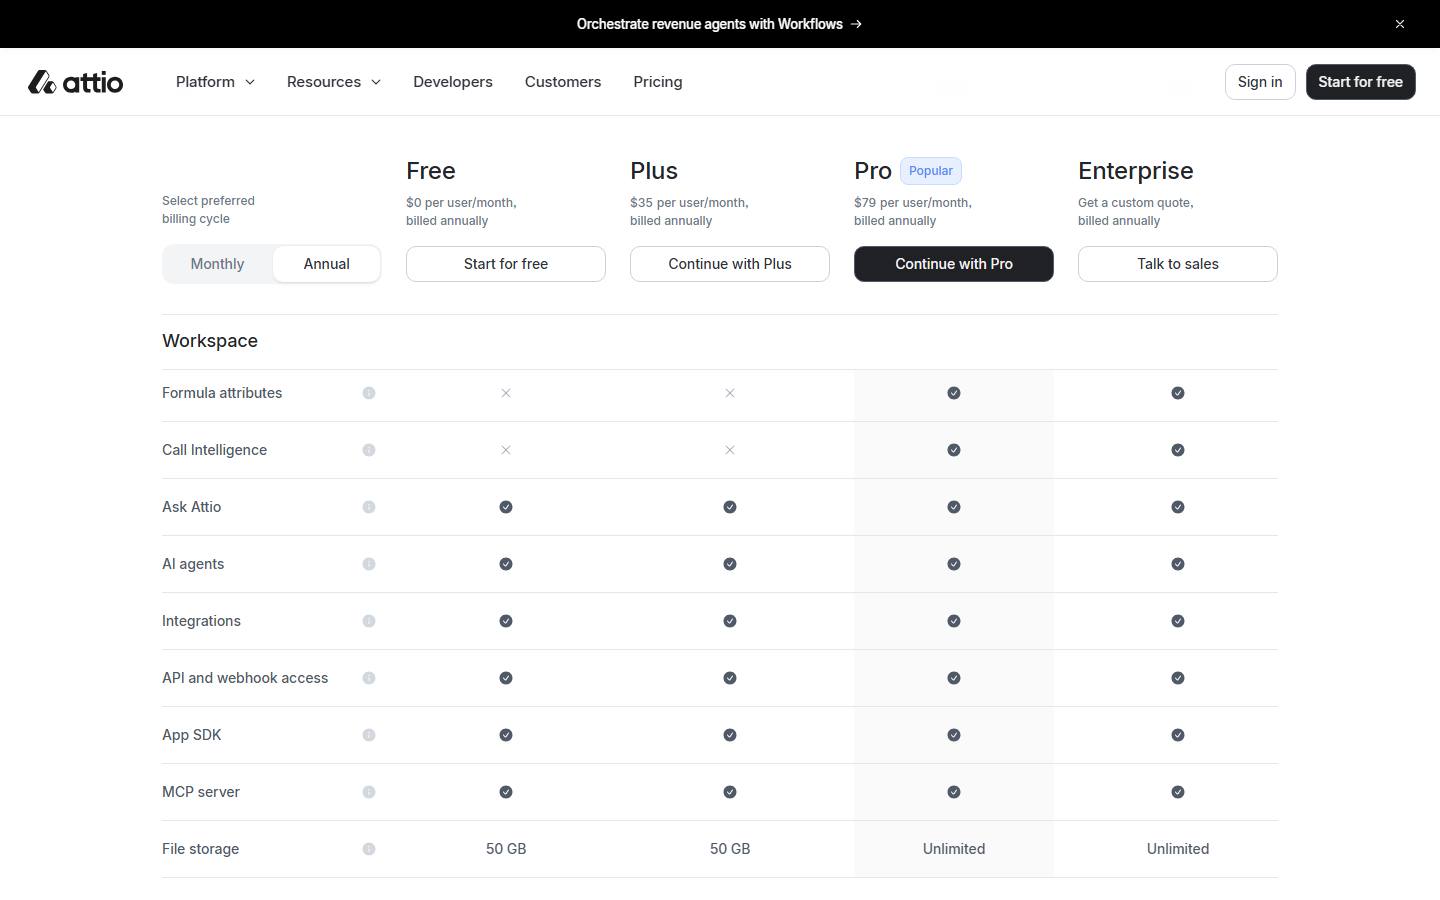This screenshot has height=900, width=1440.
Task: Click Free plan Start for free button
Action: (506, 264)
